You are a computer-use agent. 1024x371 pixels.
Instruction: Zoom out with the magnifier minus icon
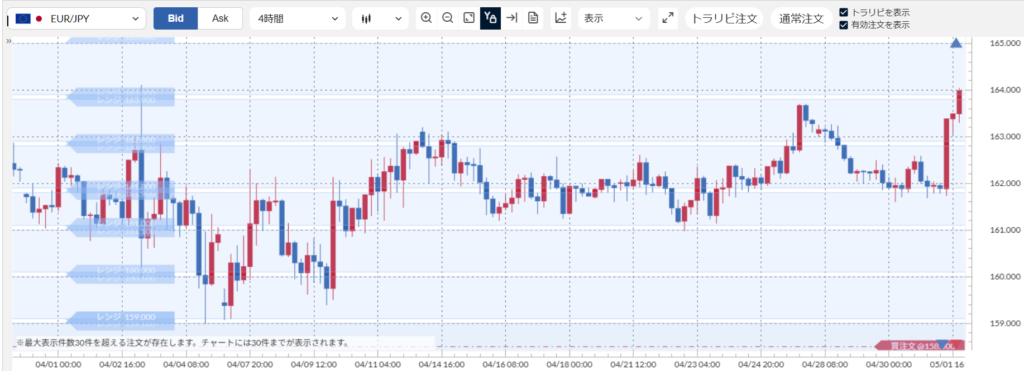[x=447, y=18]
